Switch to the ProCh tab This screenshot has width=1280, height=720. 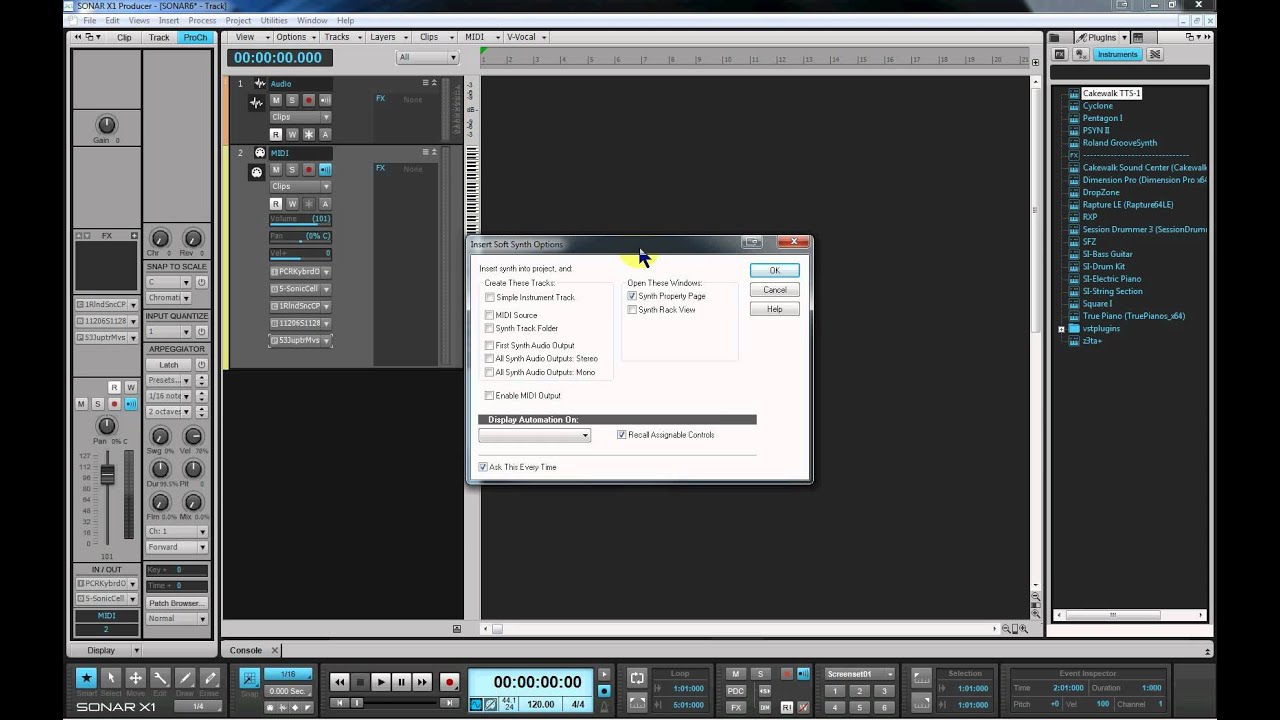[195, 37]
